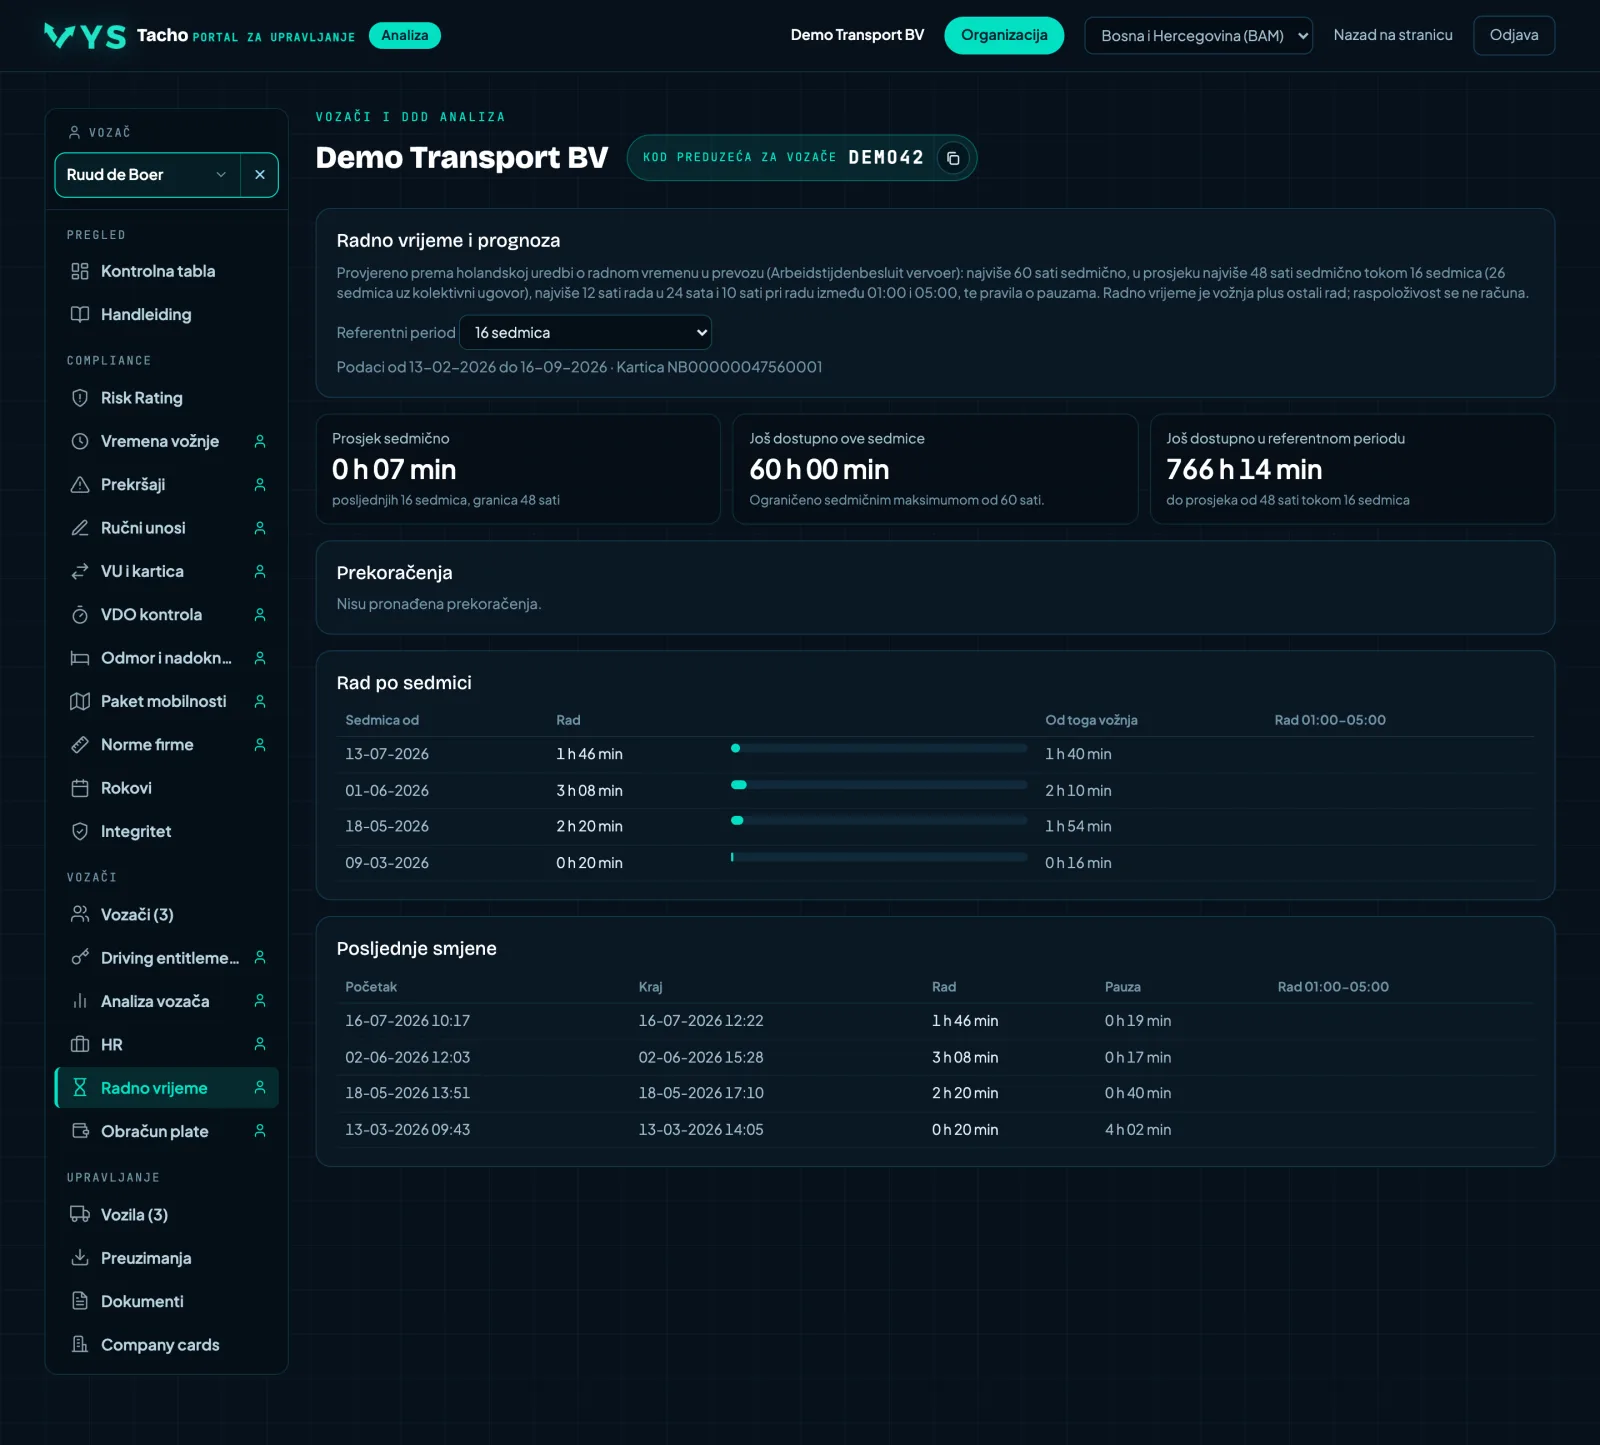Click the Handleiding book icon
This screenshot has width=1600, height=1445.
pos(80,315)
